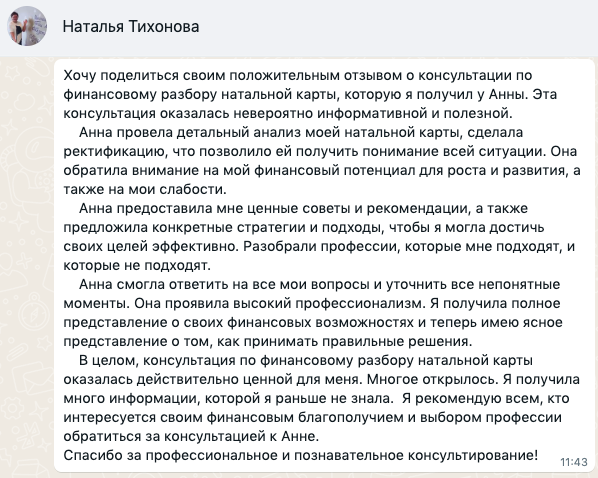Click the line starting with консультация оказалась невероятно
598x478 pixels.
tap(288, 114)
